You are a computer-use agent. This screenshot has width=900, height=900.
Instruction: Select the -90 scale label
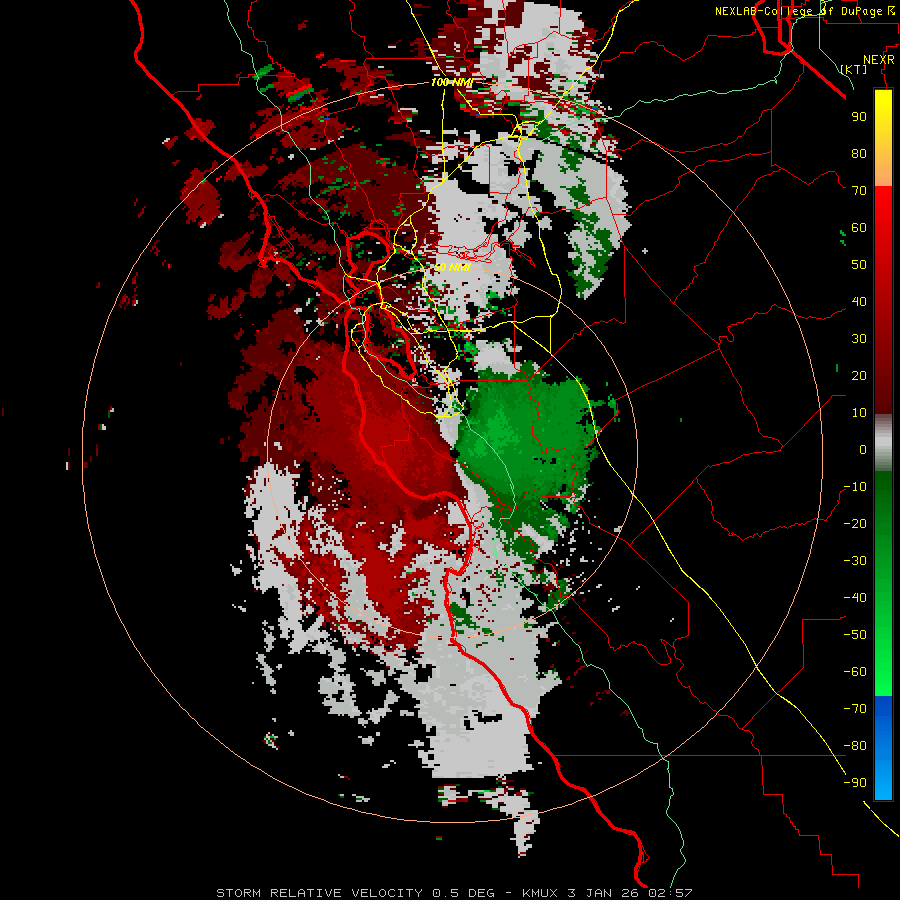pyautogui.click(x=855, y=783)
